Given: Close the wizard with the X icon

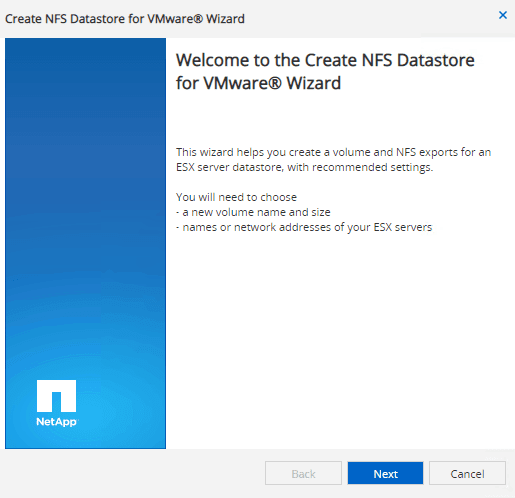Looking at the screenshot, I should pos(503,15).
